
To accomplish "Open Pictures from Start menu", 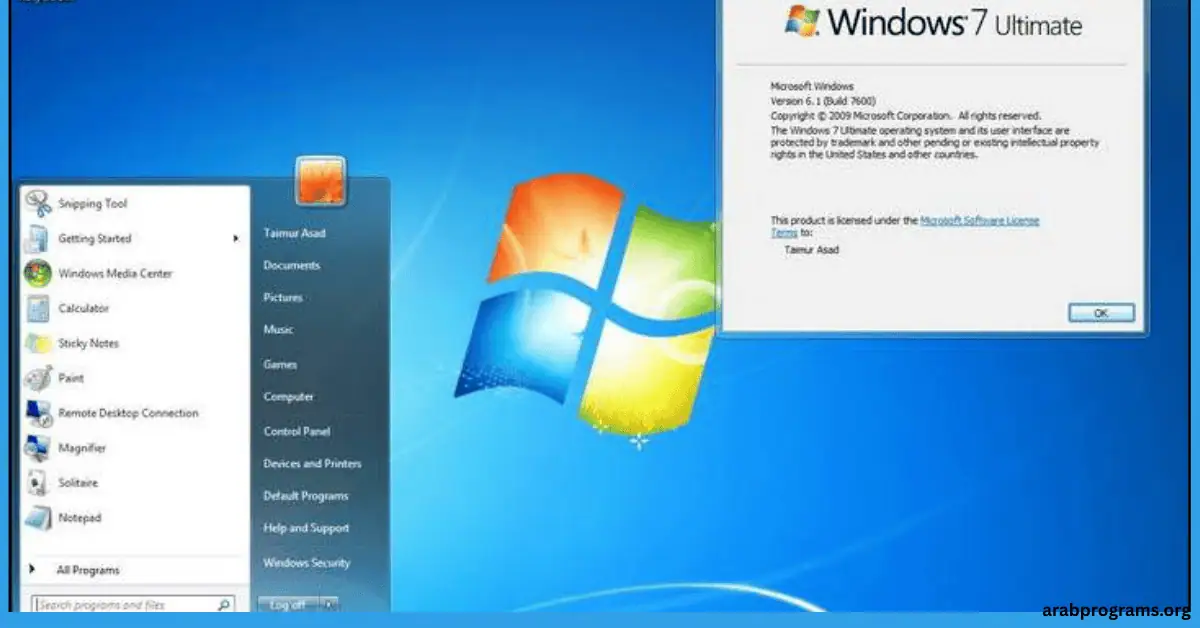I will tap(283, 298).
